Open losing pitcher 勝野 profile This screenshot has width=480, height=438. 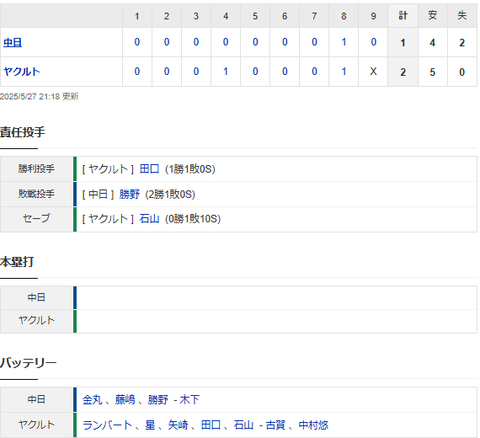[x=129, y=194]
